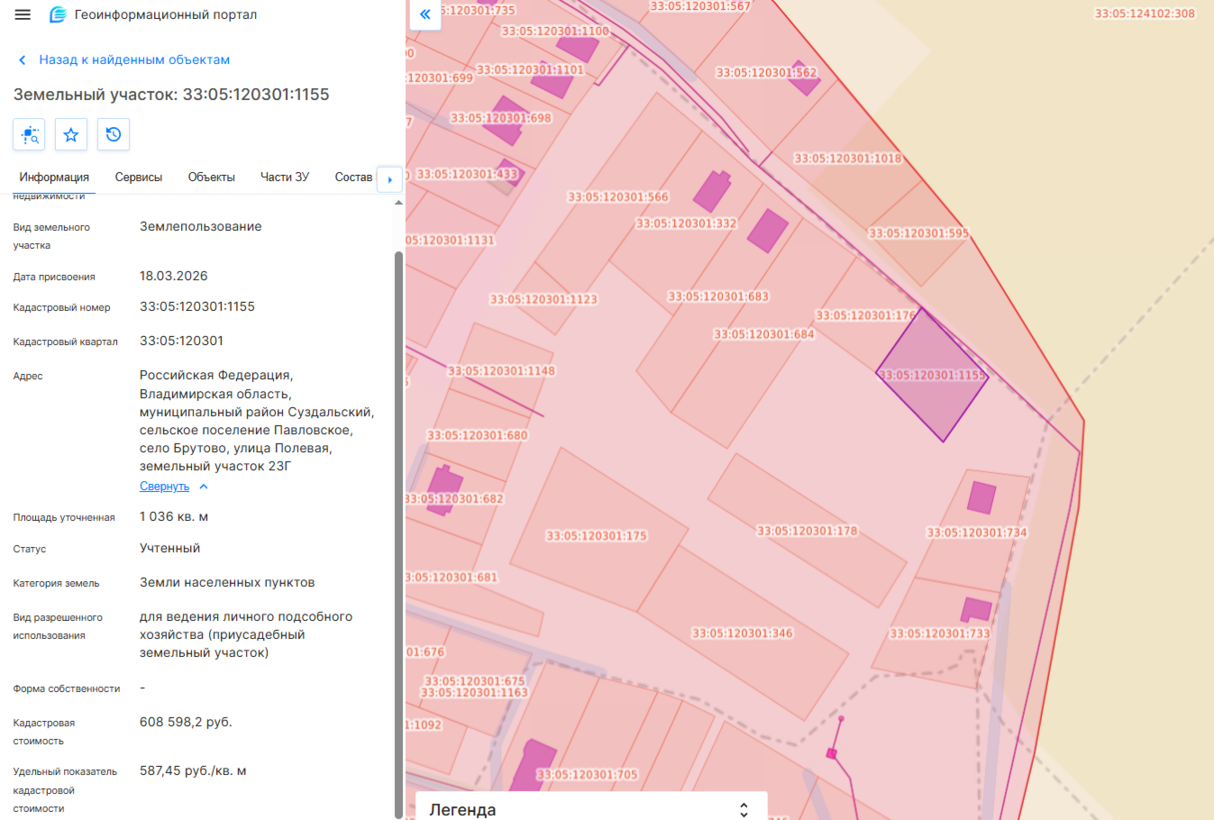Click map parcel label 33:05:120301:346

point(742,633)
